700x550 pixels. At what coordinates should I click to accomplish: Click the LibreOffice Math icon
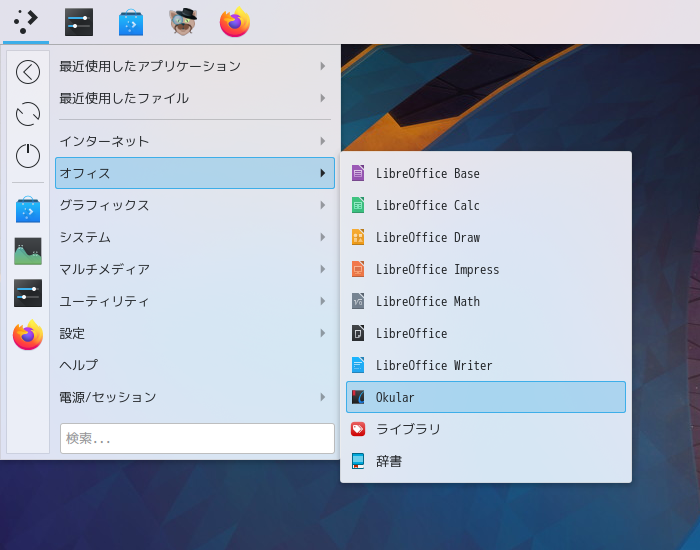point(358,301)
